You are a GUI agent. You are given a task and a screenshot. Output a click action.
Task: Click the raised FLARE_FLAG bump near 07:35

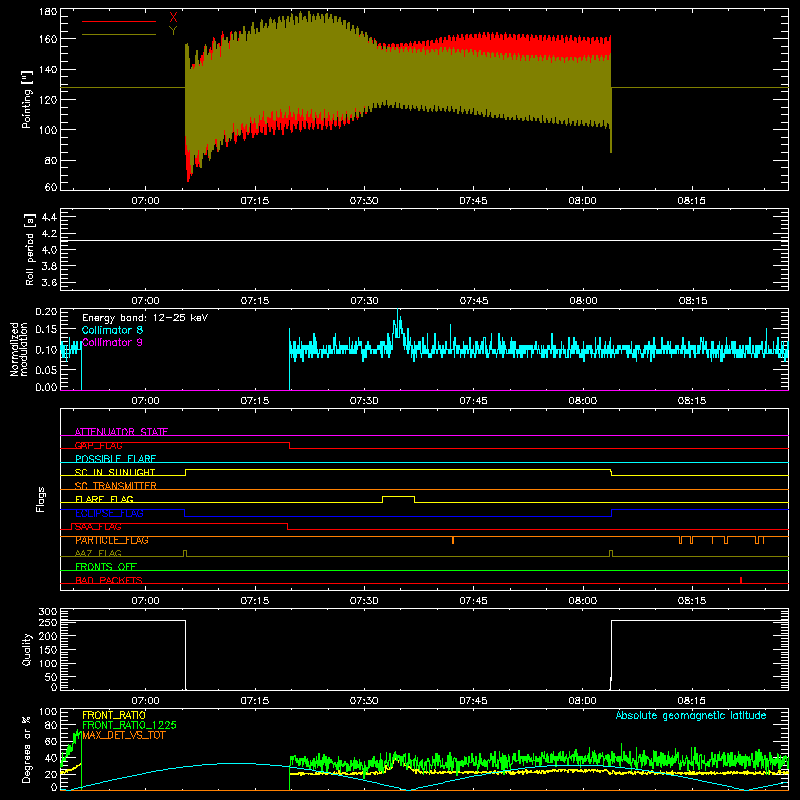[398, 498]
